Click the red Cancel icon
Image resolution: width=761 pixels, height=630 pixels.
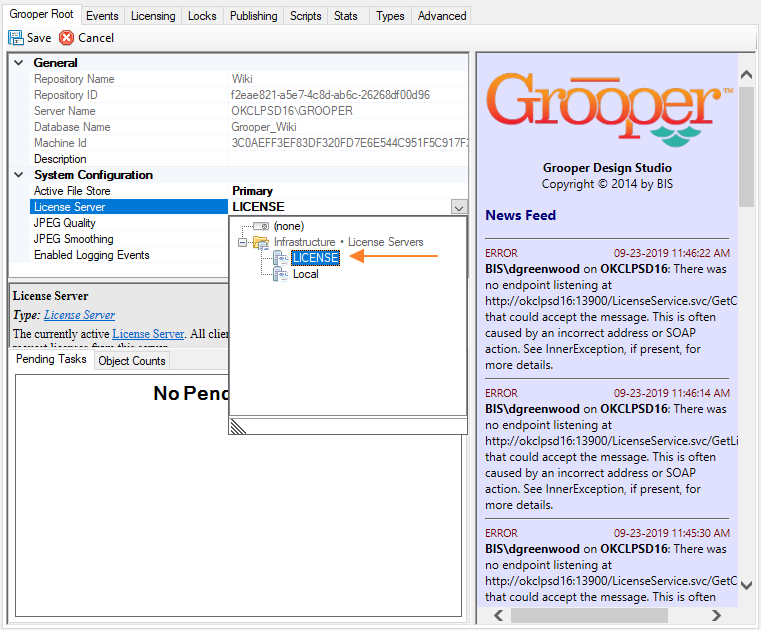coord(66,38)
